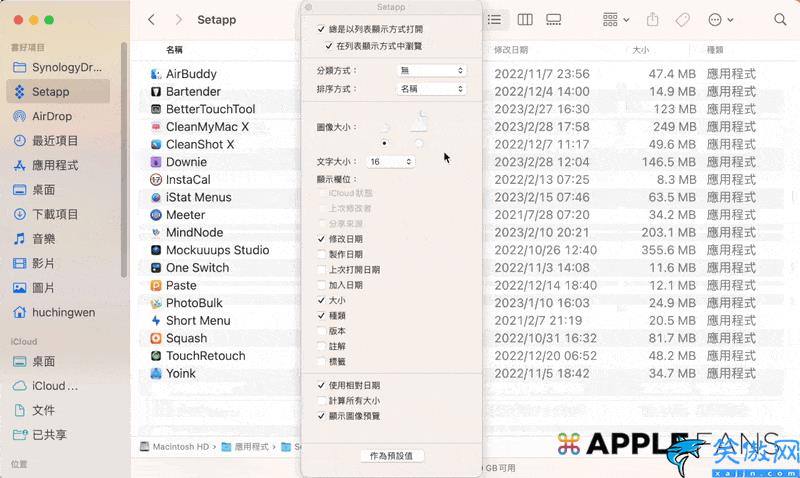Open the More actions ellipsis menu
This screenshot has height=478, width=800.
720,20
